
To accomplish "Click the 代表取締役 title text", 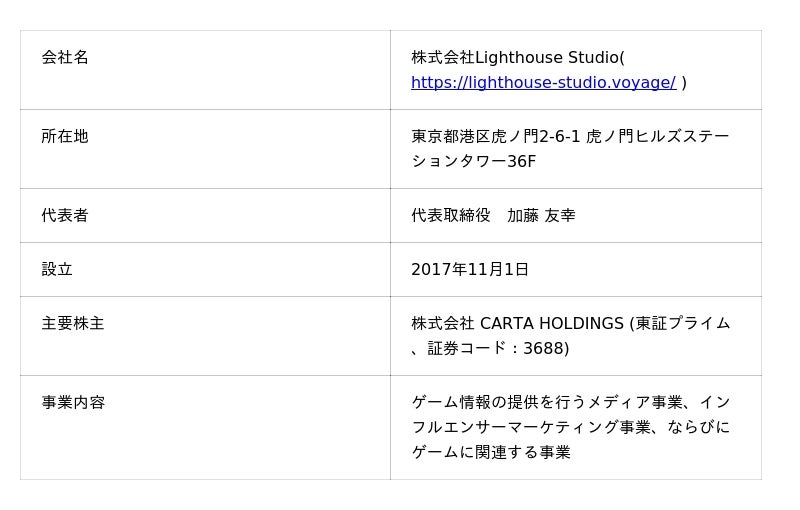I will [x=451, y=216].
